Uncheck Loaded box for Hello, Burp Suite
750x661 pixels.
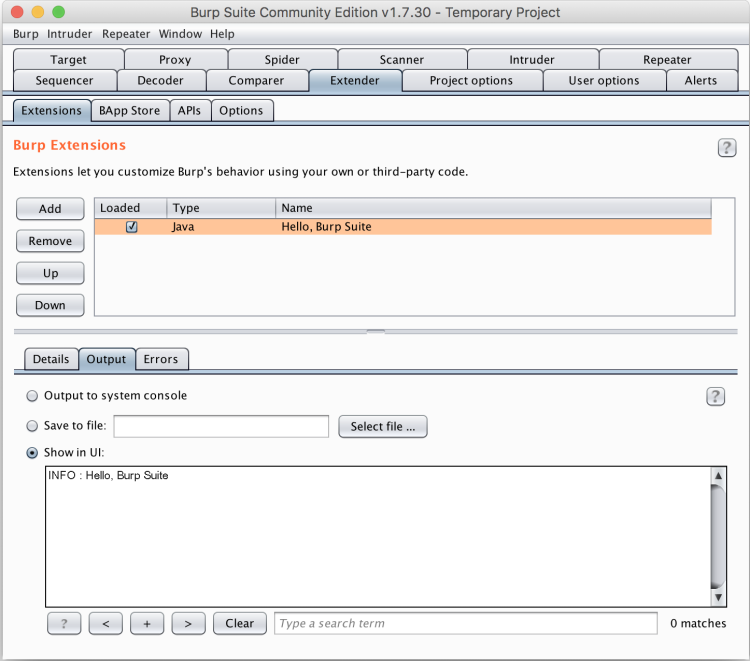click(132, 227)
